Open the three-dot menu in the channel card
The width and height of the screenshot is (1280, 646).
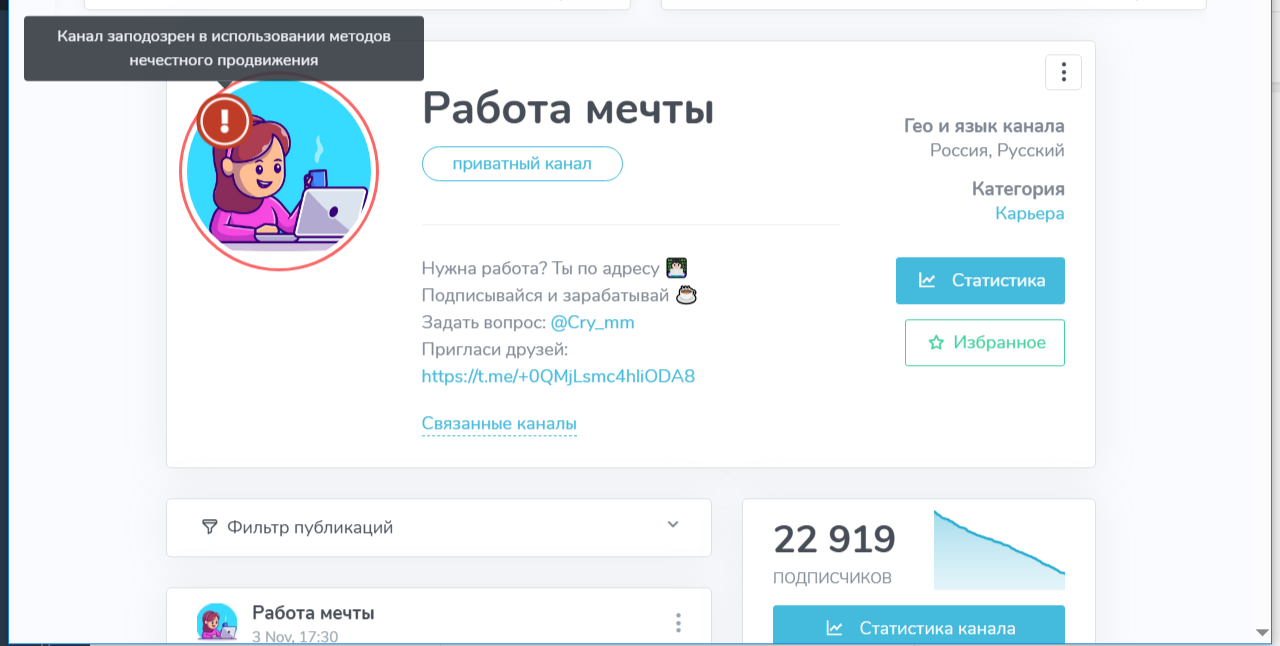click(1063, 72)
